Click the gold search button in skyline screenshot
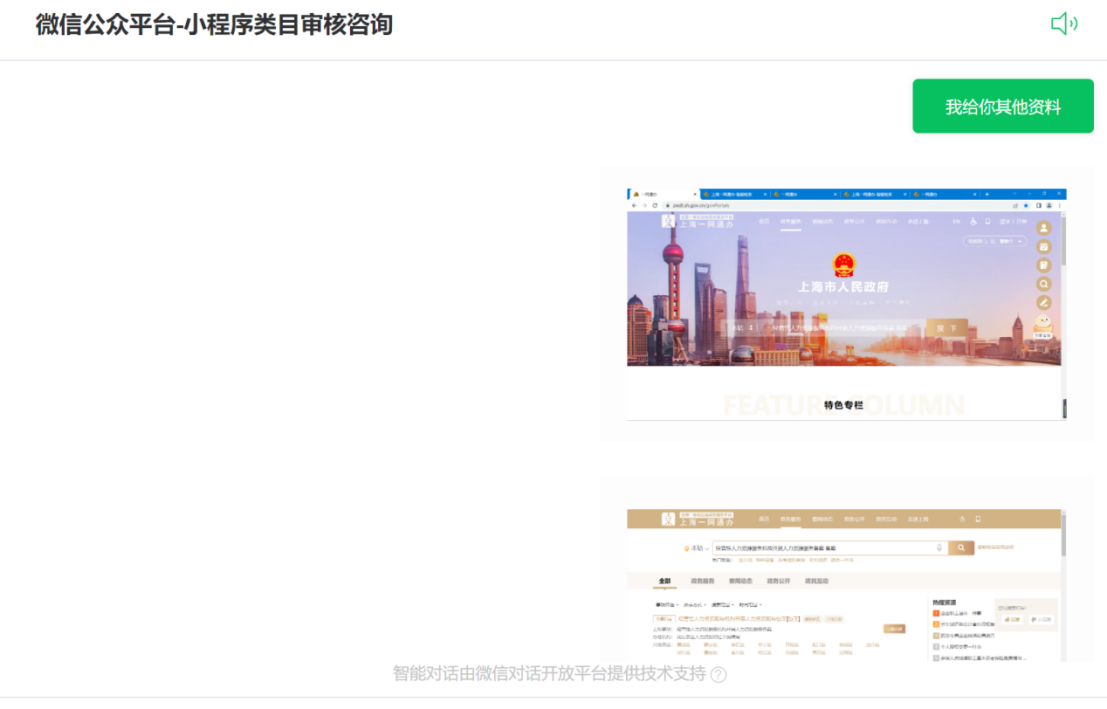This screenshot has width=1107, height=709. [946, 328]
